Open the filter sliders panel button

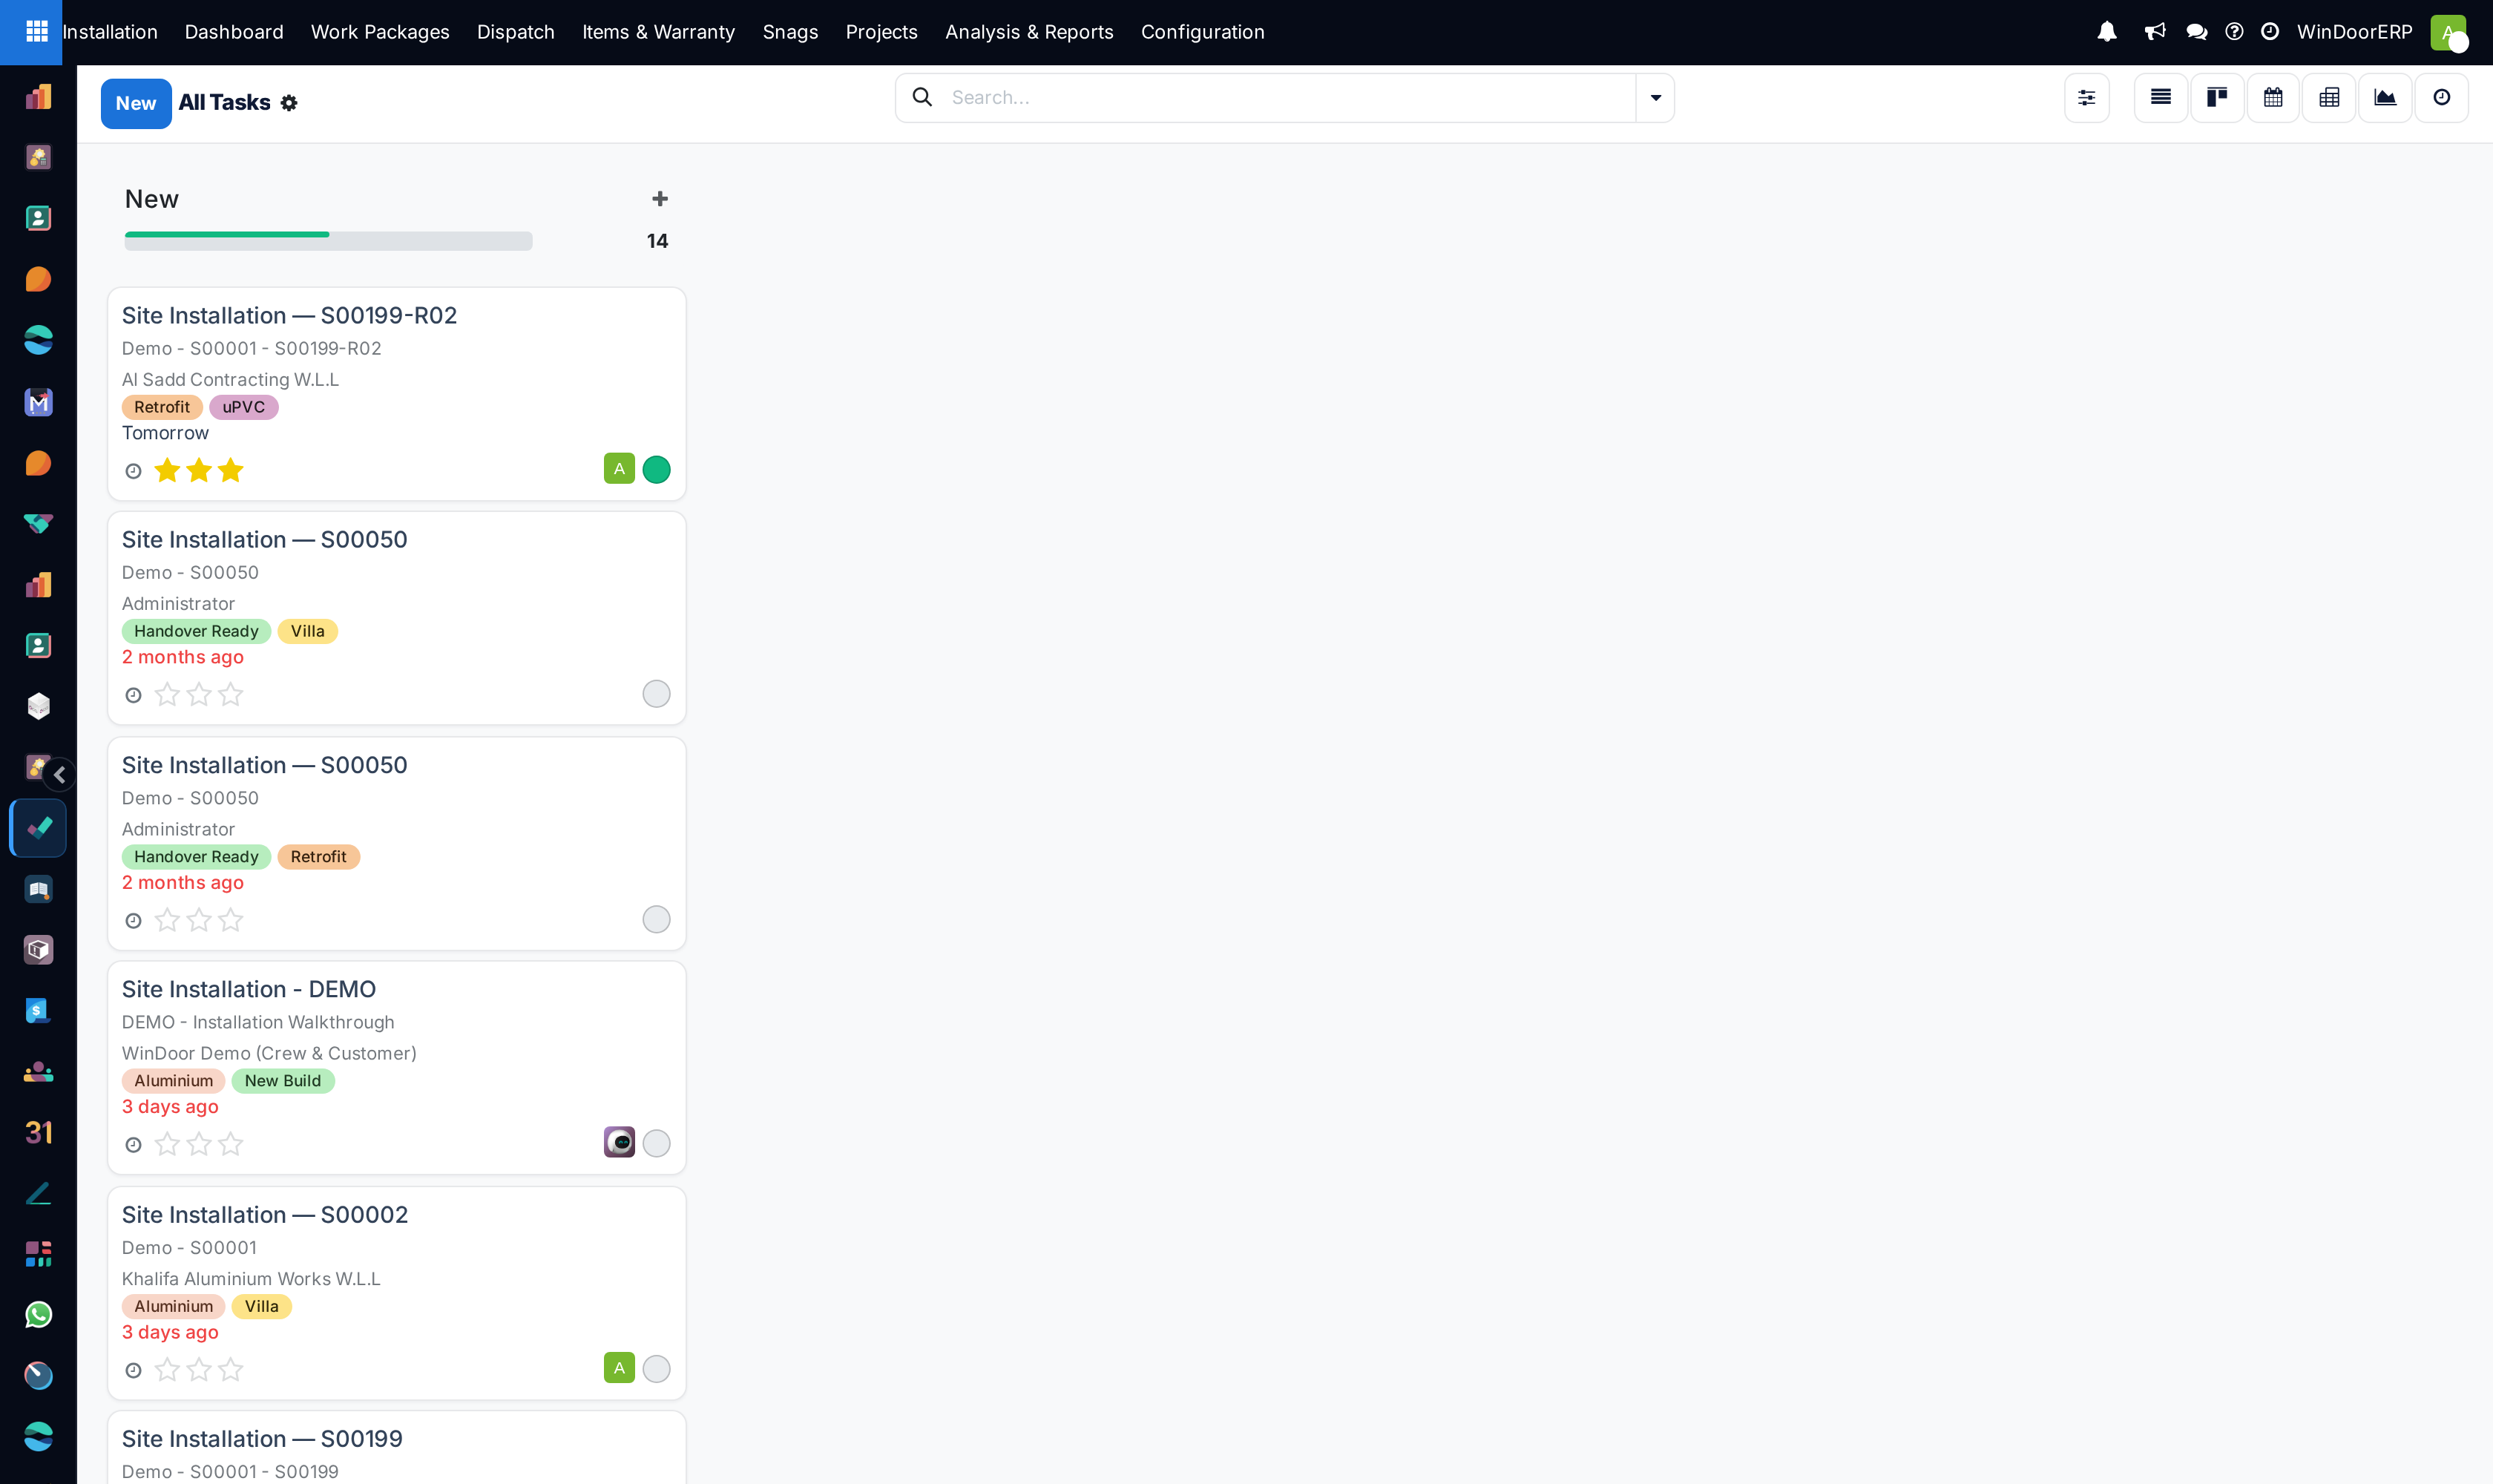(2087, 97)
